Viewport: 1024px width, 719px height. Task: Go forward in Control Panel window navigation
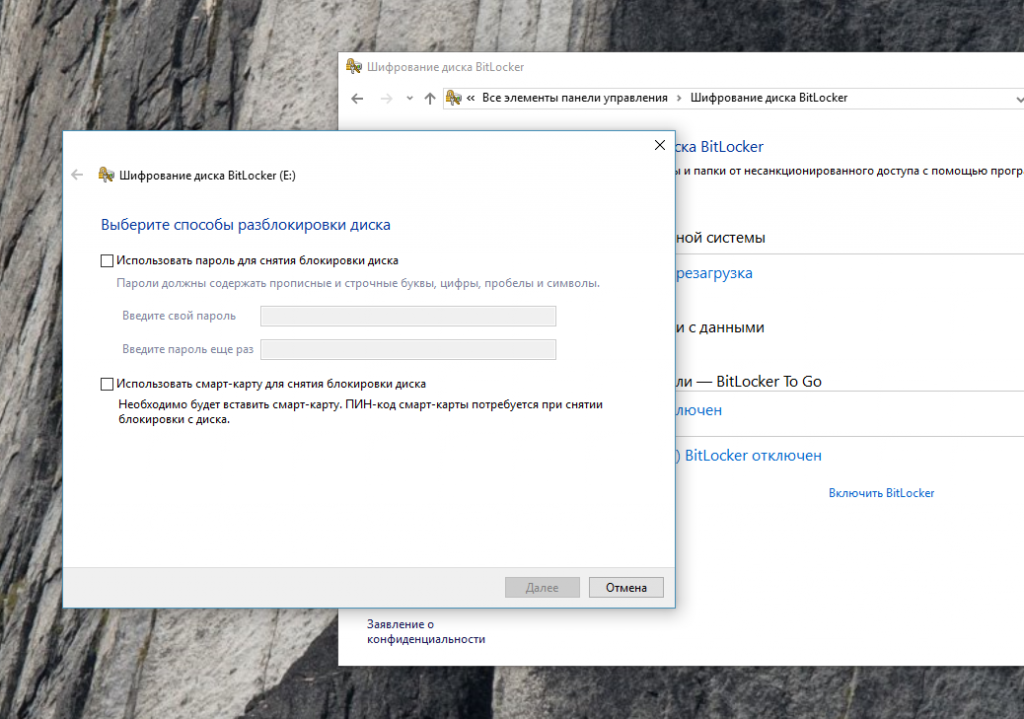[387, 99]
